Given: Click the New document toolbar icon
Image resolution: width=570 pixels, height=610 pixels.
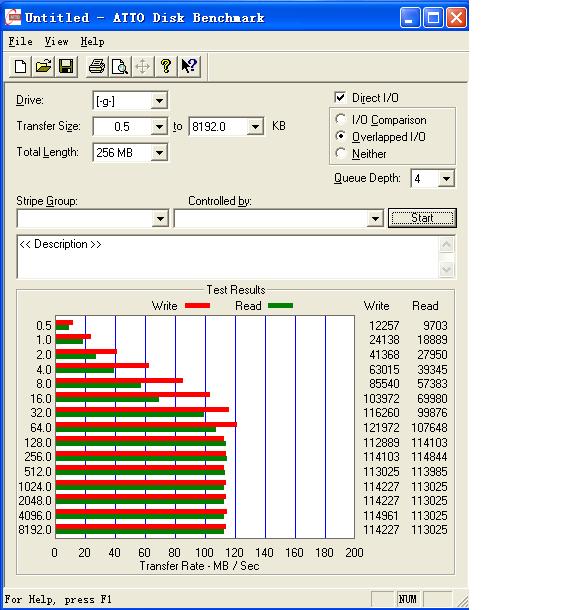Looking at the screenshot, I should point(20,67).
